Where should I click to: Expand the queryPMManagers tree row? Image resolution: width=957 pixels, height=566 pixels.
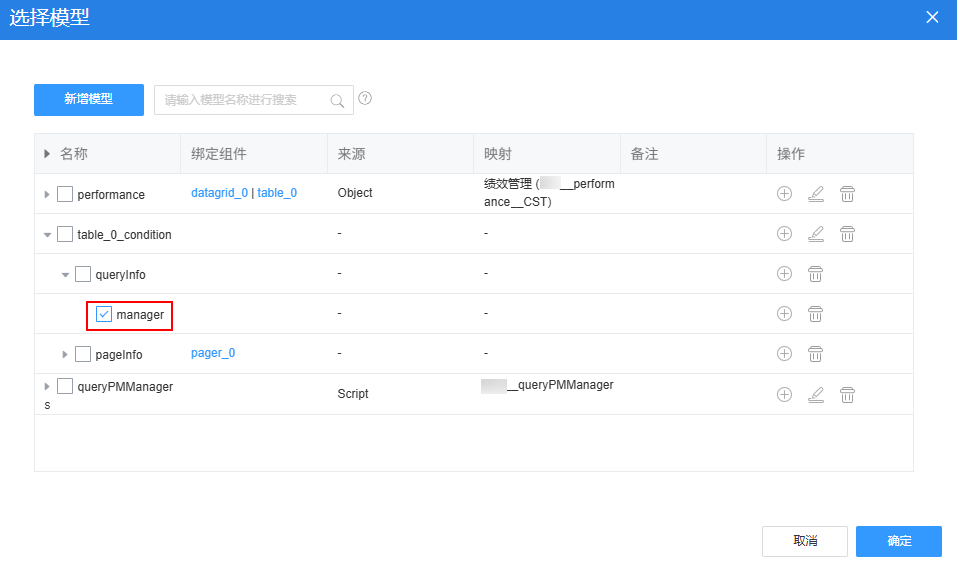pos(47,386)
